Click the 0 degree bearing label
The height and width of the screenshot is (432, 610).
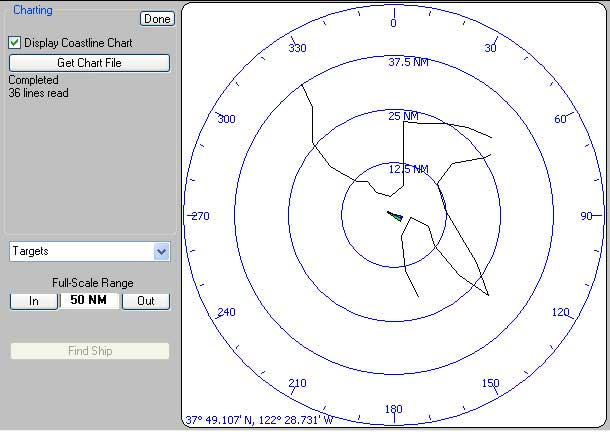point(393,23)
